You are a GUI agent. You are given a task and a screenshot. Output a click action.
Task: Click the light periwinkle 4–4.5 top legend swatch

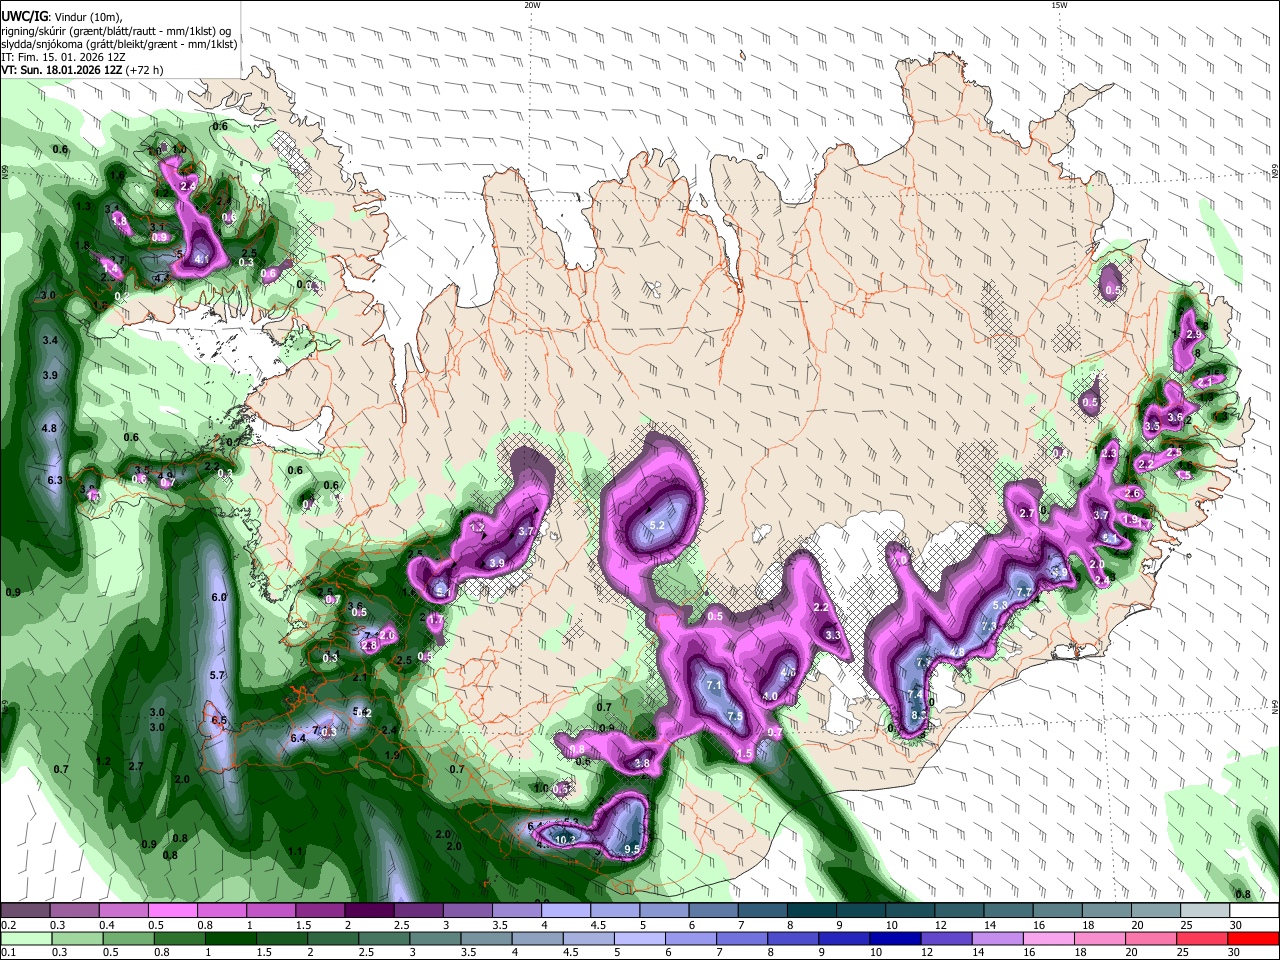(565, 910)
